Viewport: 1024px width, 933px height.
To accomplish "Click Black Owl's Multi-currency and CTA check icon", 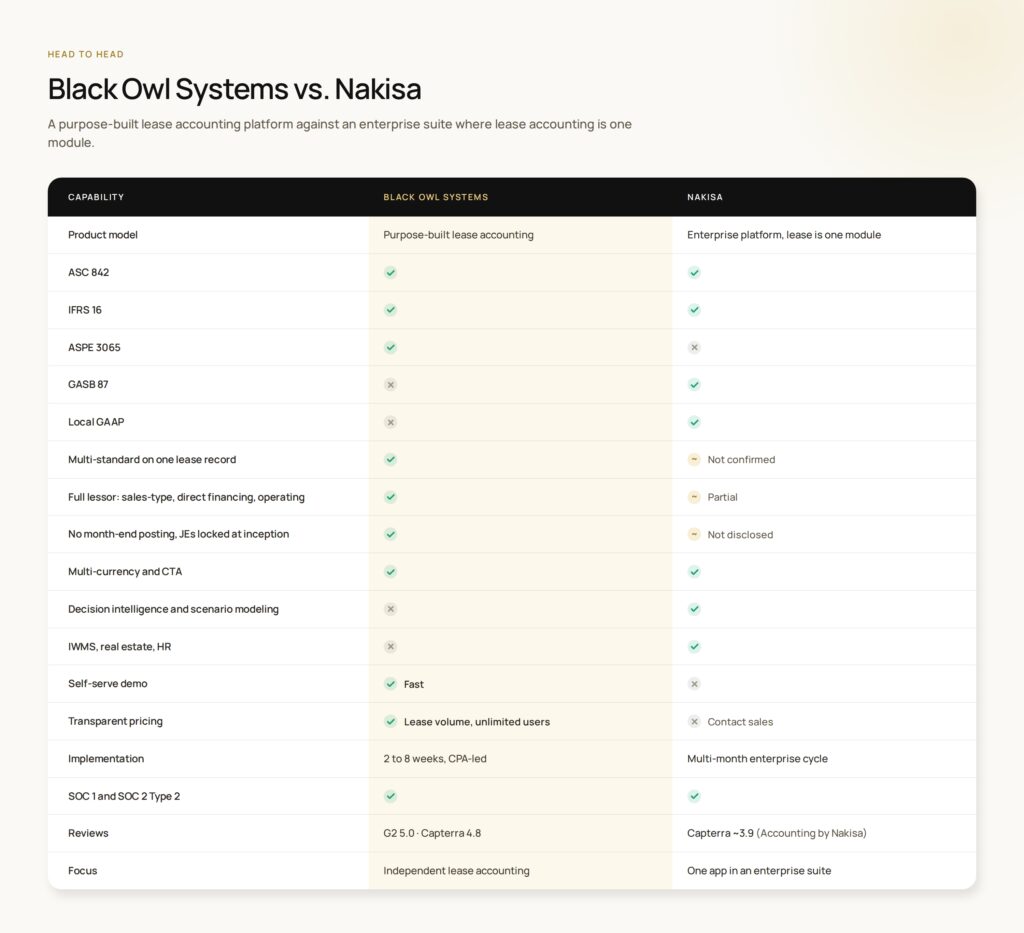I will (x=391, y=572).
